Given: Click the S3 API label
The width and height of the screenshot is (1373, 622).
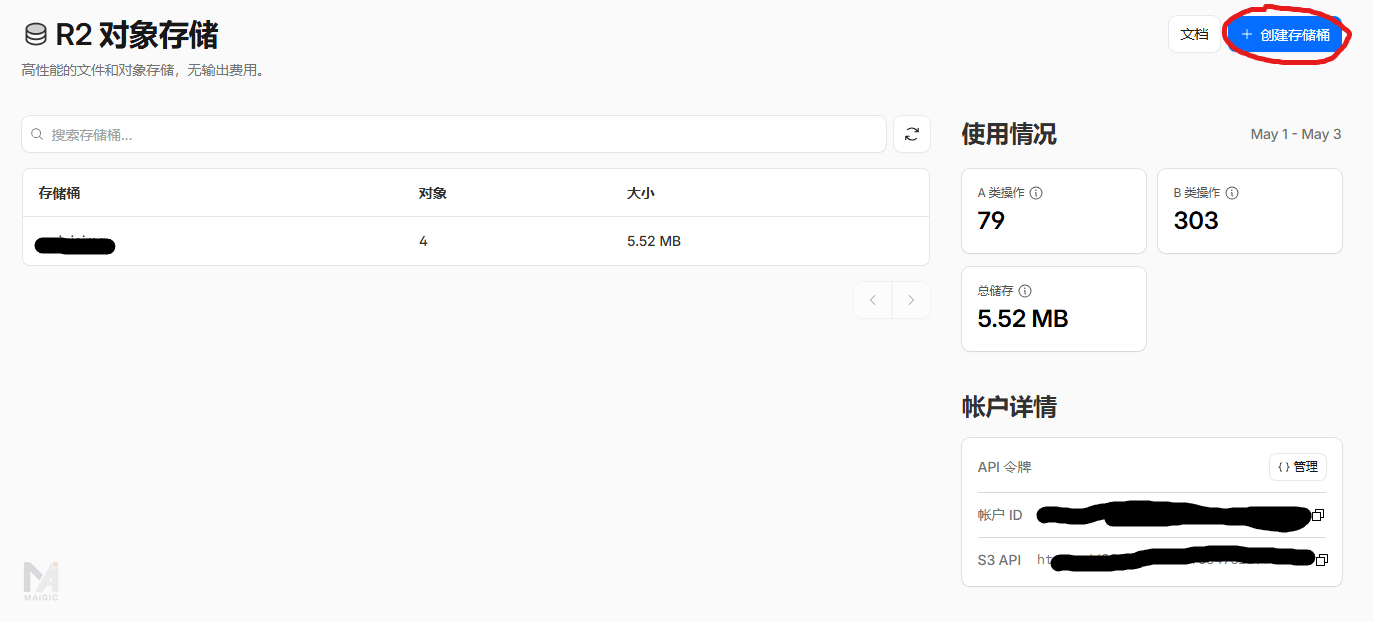Looking at the screenshot, I should point(999,560).
